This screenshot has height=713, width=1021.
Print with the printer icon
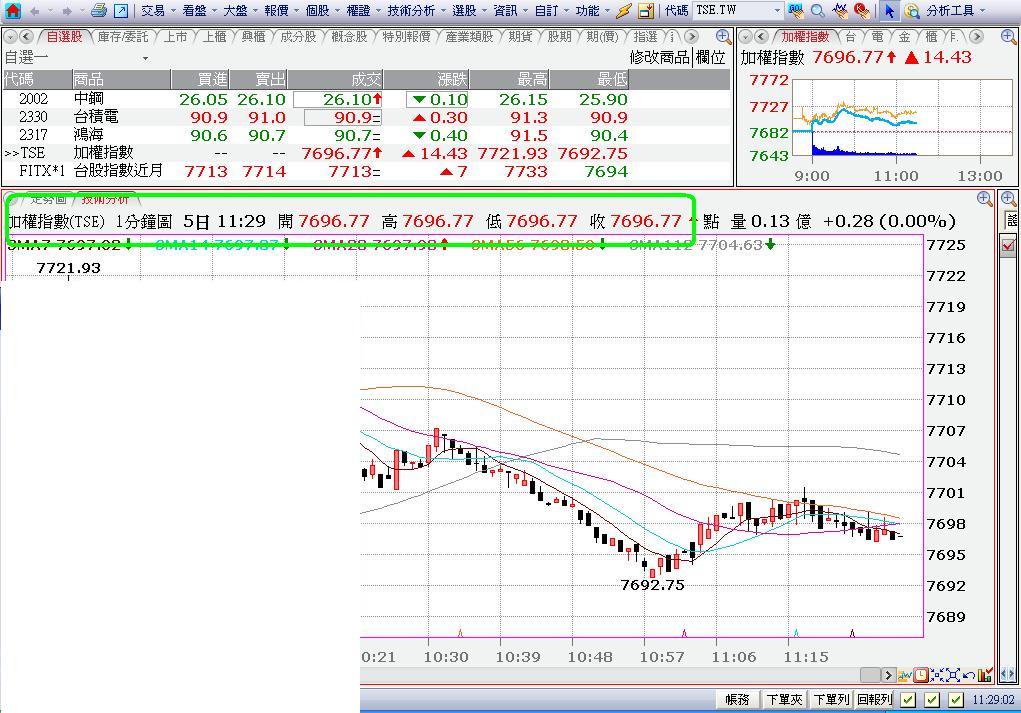[x=99, y=10]
